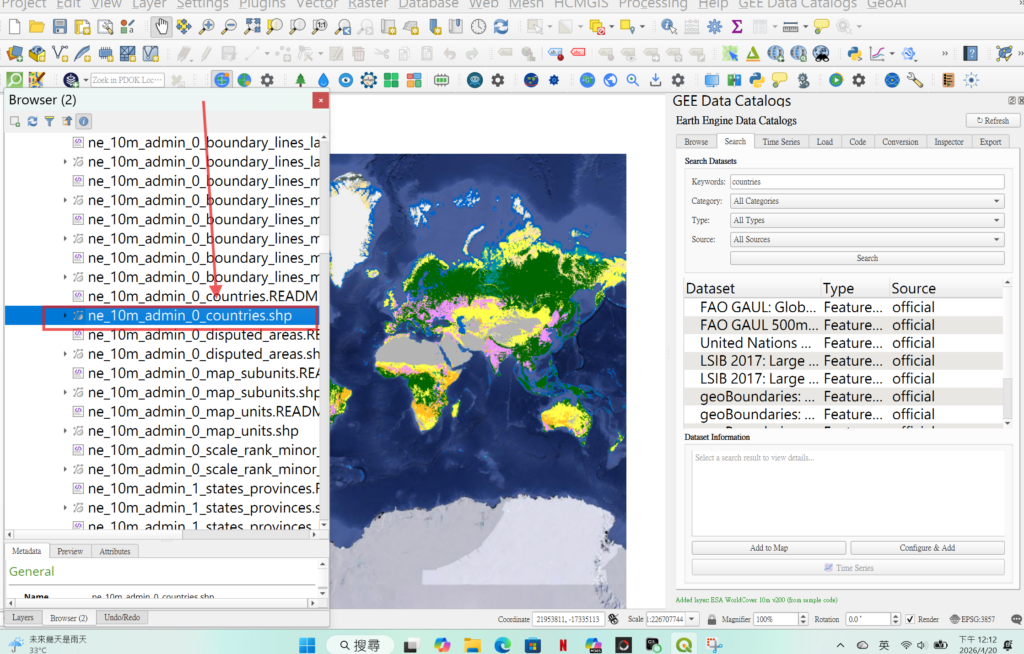
Task: Open the Identify Features tool
Action: (x=667, y=26)
